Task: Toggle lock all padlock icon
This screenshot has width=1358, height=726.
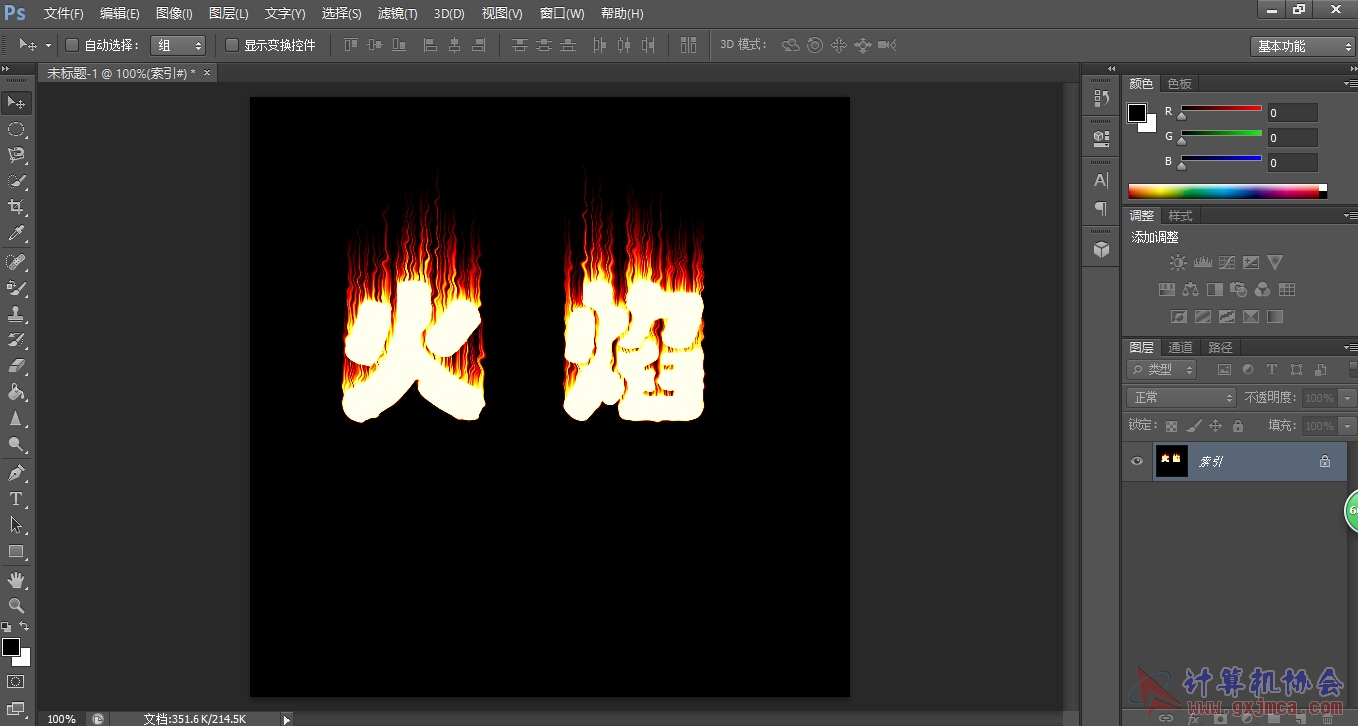Action: click(1238, 426)
